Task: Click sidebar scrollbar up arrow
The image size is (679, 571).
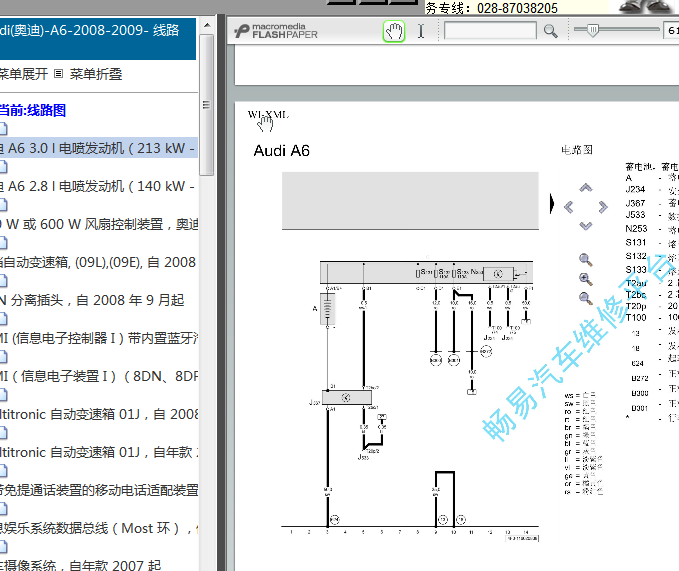Action: point(207,25)
